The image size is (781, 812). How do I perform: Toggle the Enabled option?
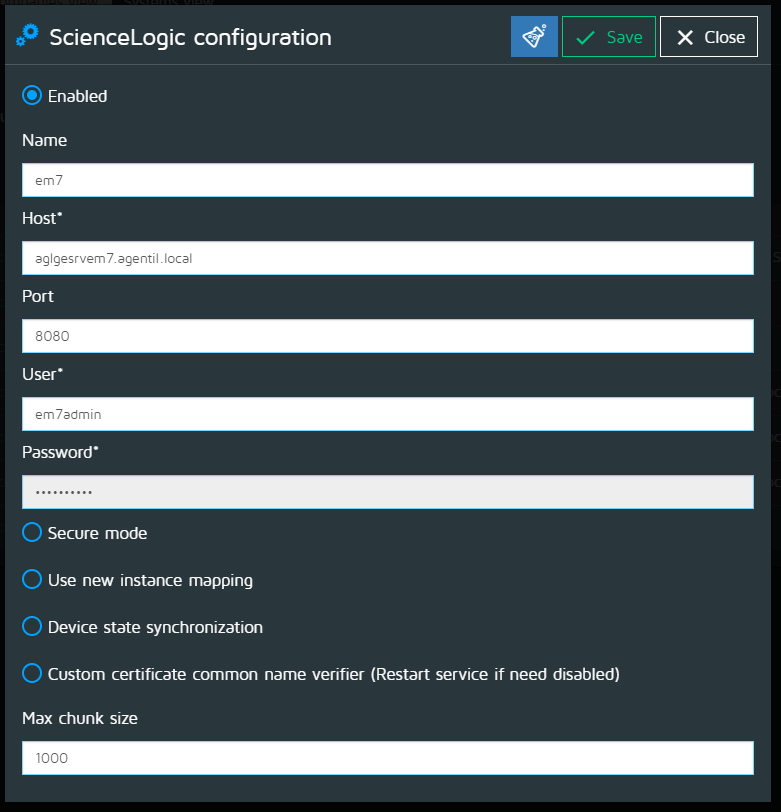(x=32, y=96)
